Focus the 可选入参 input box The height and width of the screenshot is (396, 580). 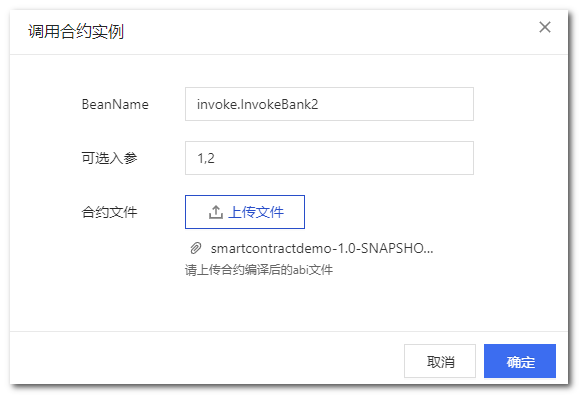[x=329, y=158]
